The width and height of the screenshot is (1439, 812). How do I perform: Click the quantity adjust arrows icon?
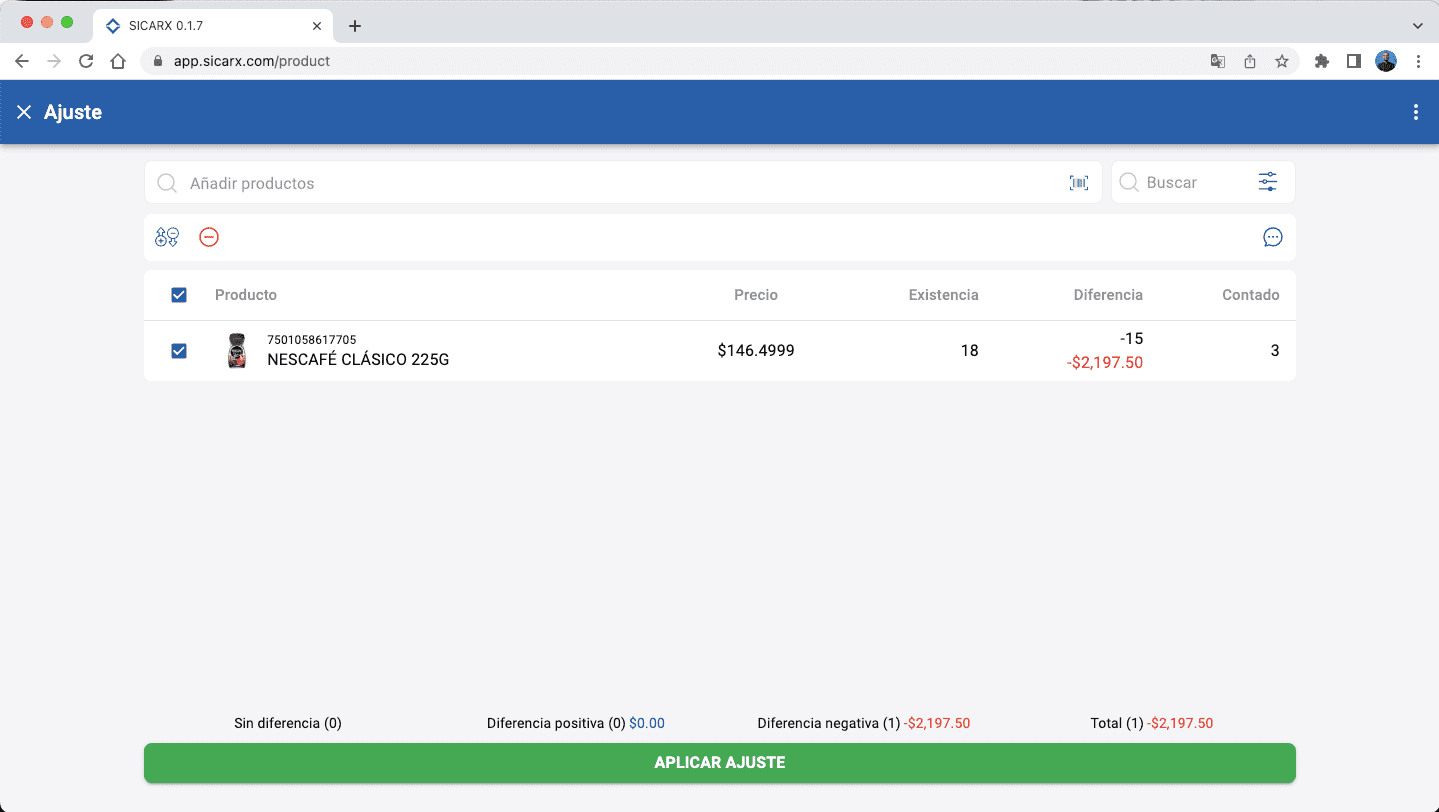point(165,237)
